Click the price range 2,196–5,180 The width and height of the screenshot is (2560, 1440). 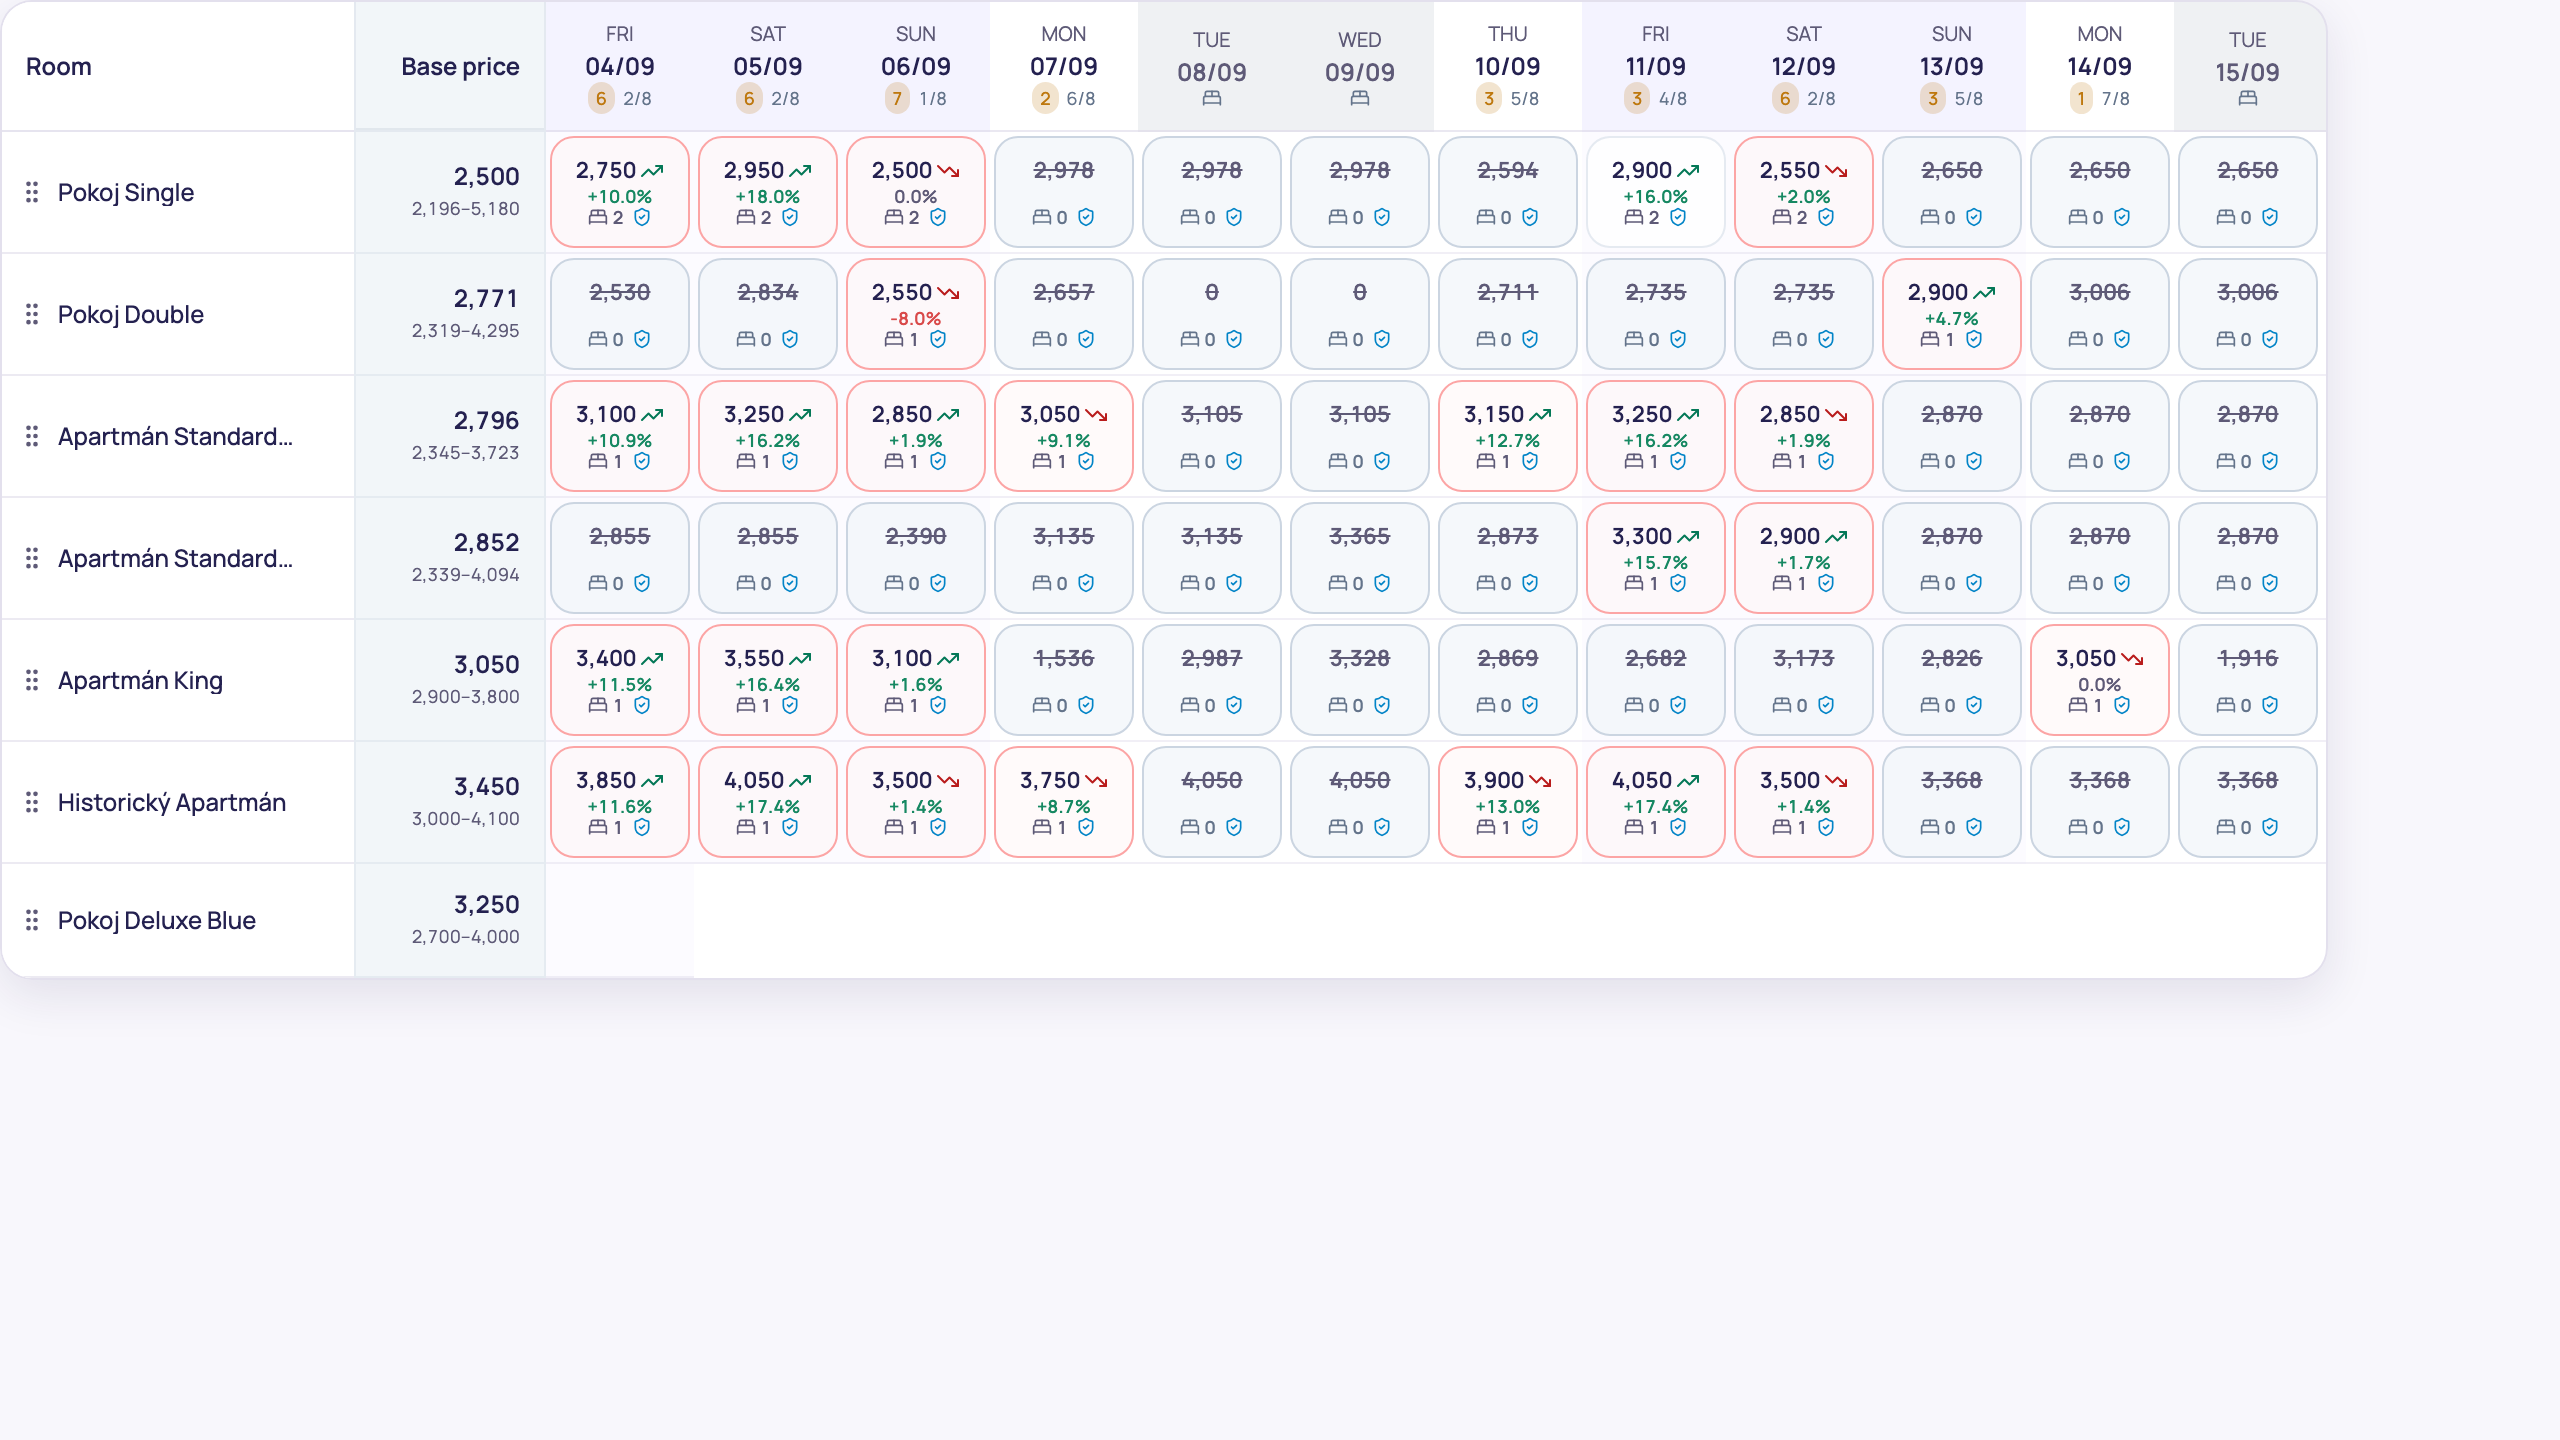(466, 209)
